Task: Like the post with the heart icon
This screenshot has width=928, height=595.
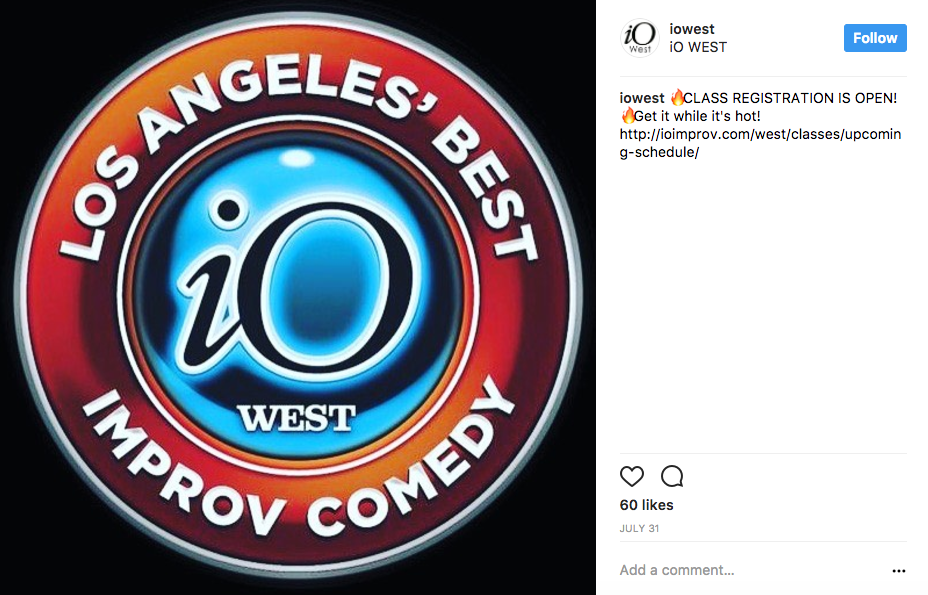Action: pos(631,477)
